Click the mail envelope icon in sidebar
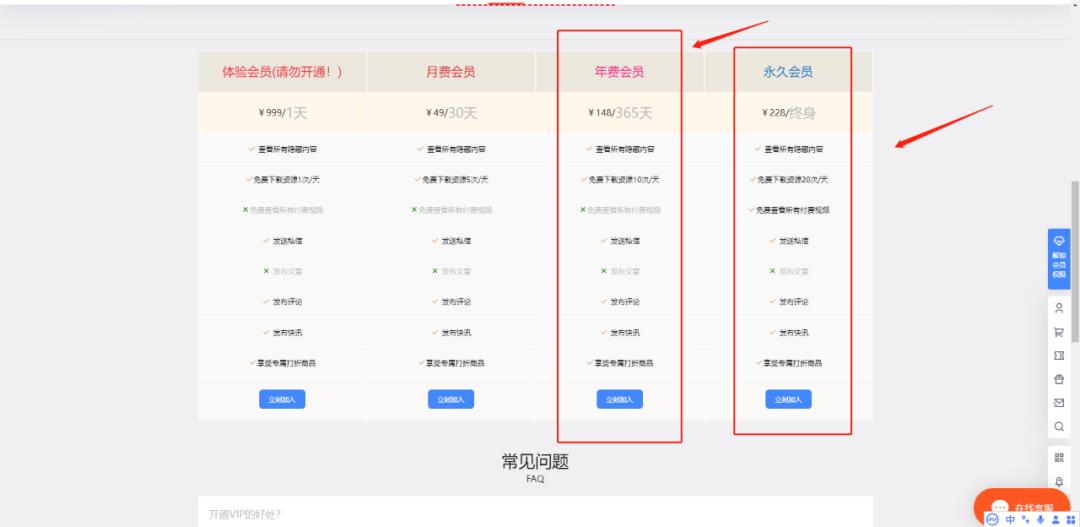Viewport: 1080px width, 527px height. coord(1059,403)
